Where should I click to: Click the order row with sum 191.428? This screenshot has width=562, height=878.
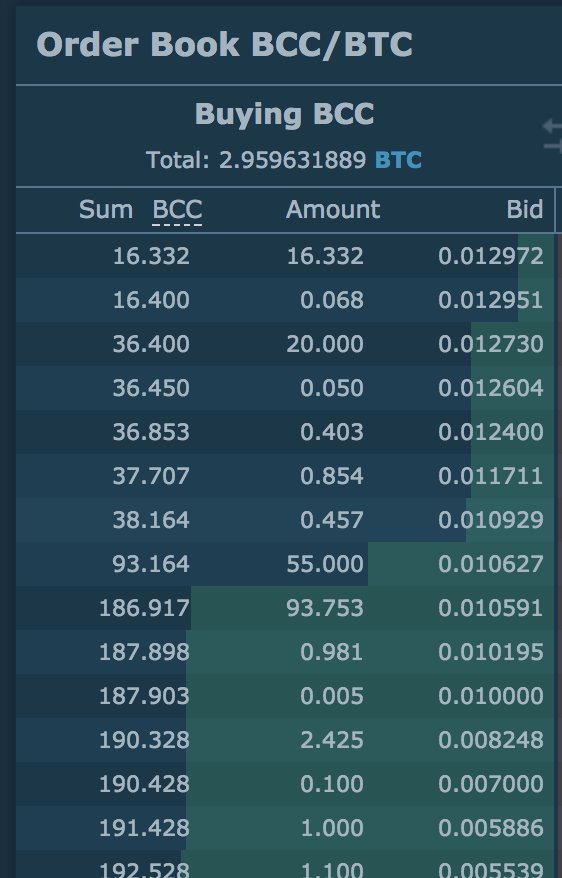coord(285,828)
